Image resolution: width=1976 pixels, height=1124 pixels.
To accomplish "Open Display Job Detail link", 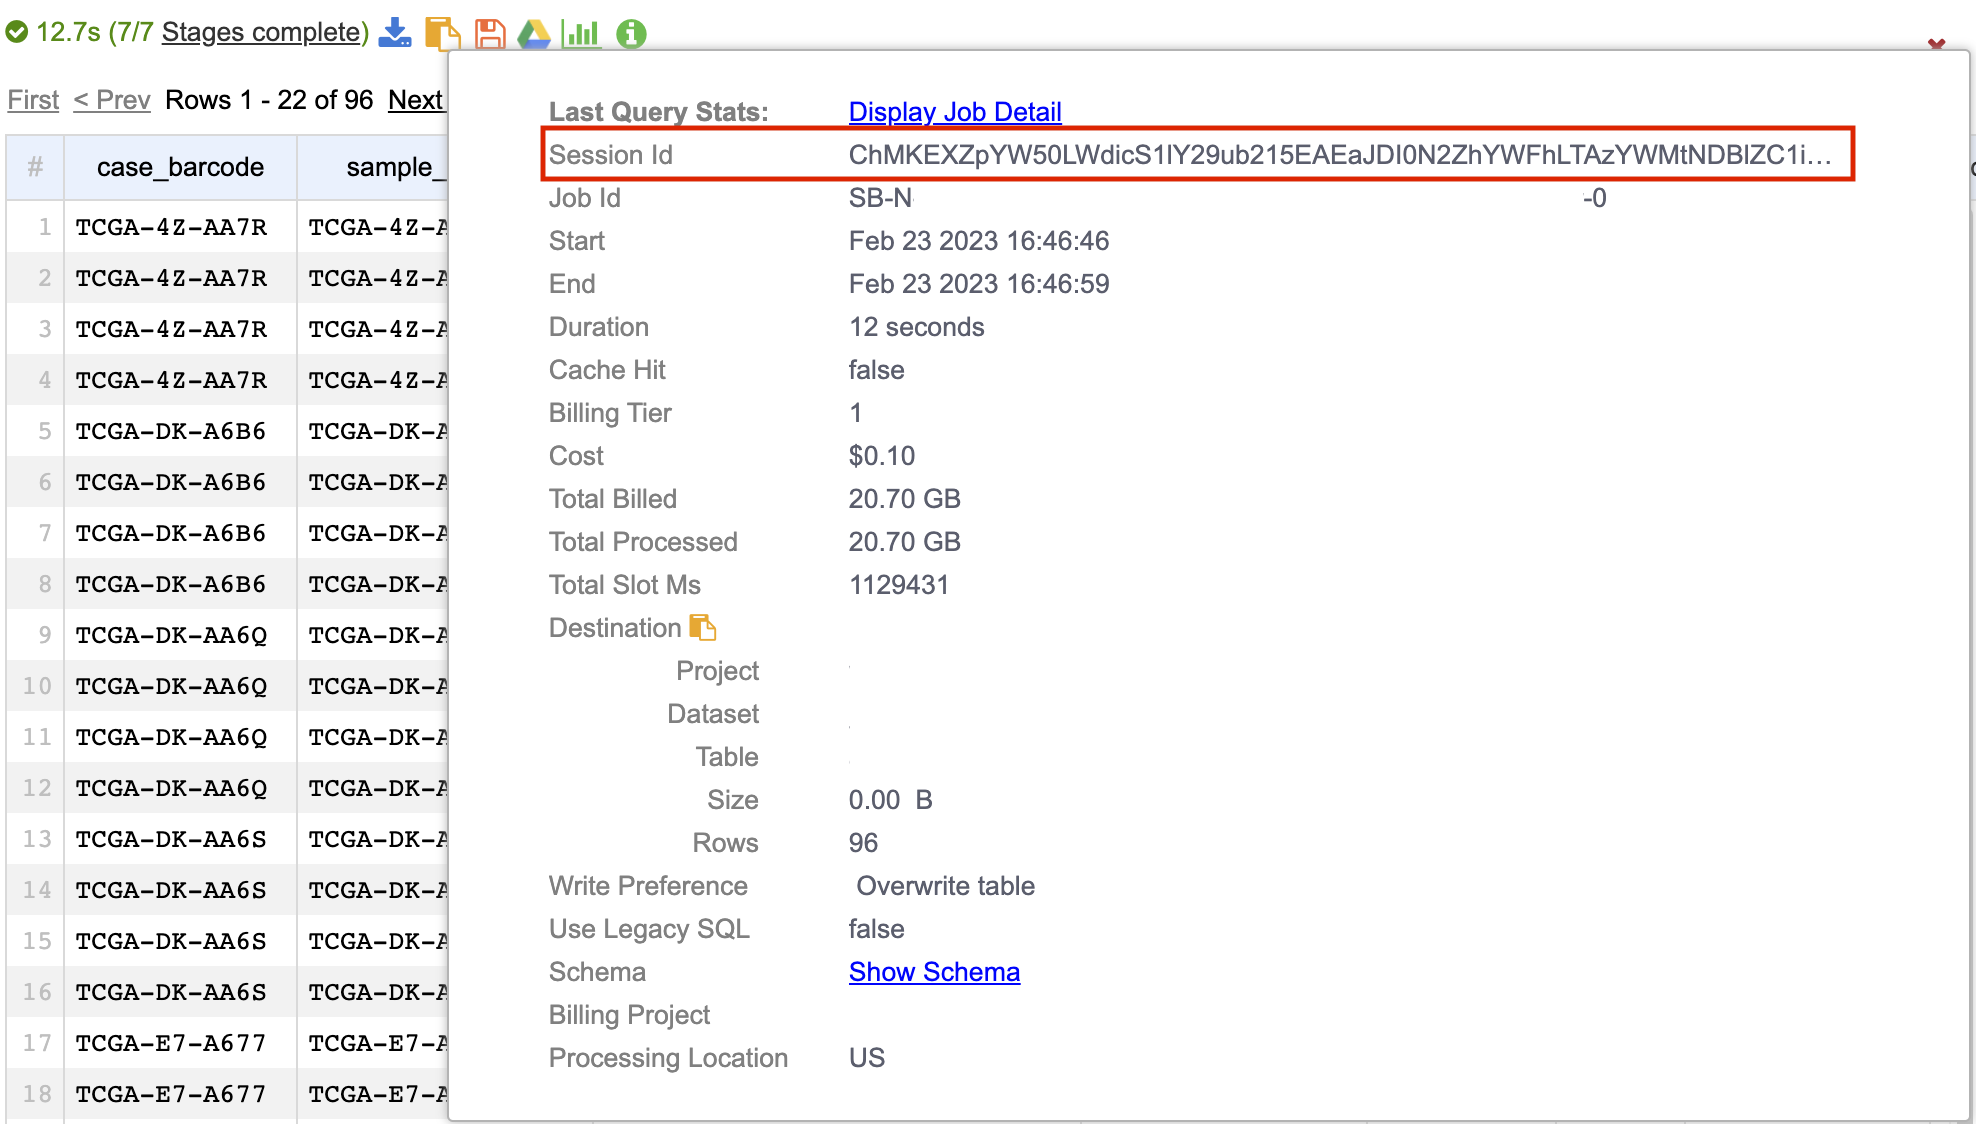I will [954, 112].
